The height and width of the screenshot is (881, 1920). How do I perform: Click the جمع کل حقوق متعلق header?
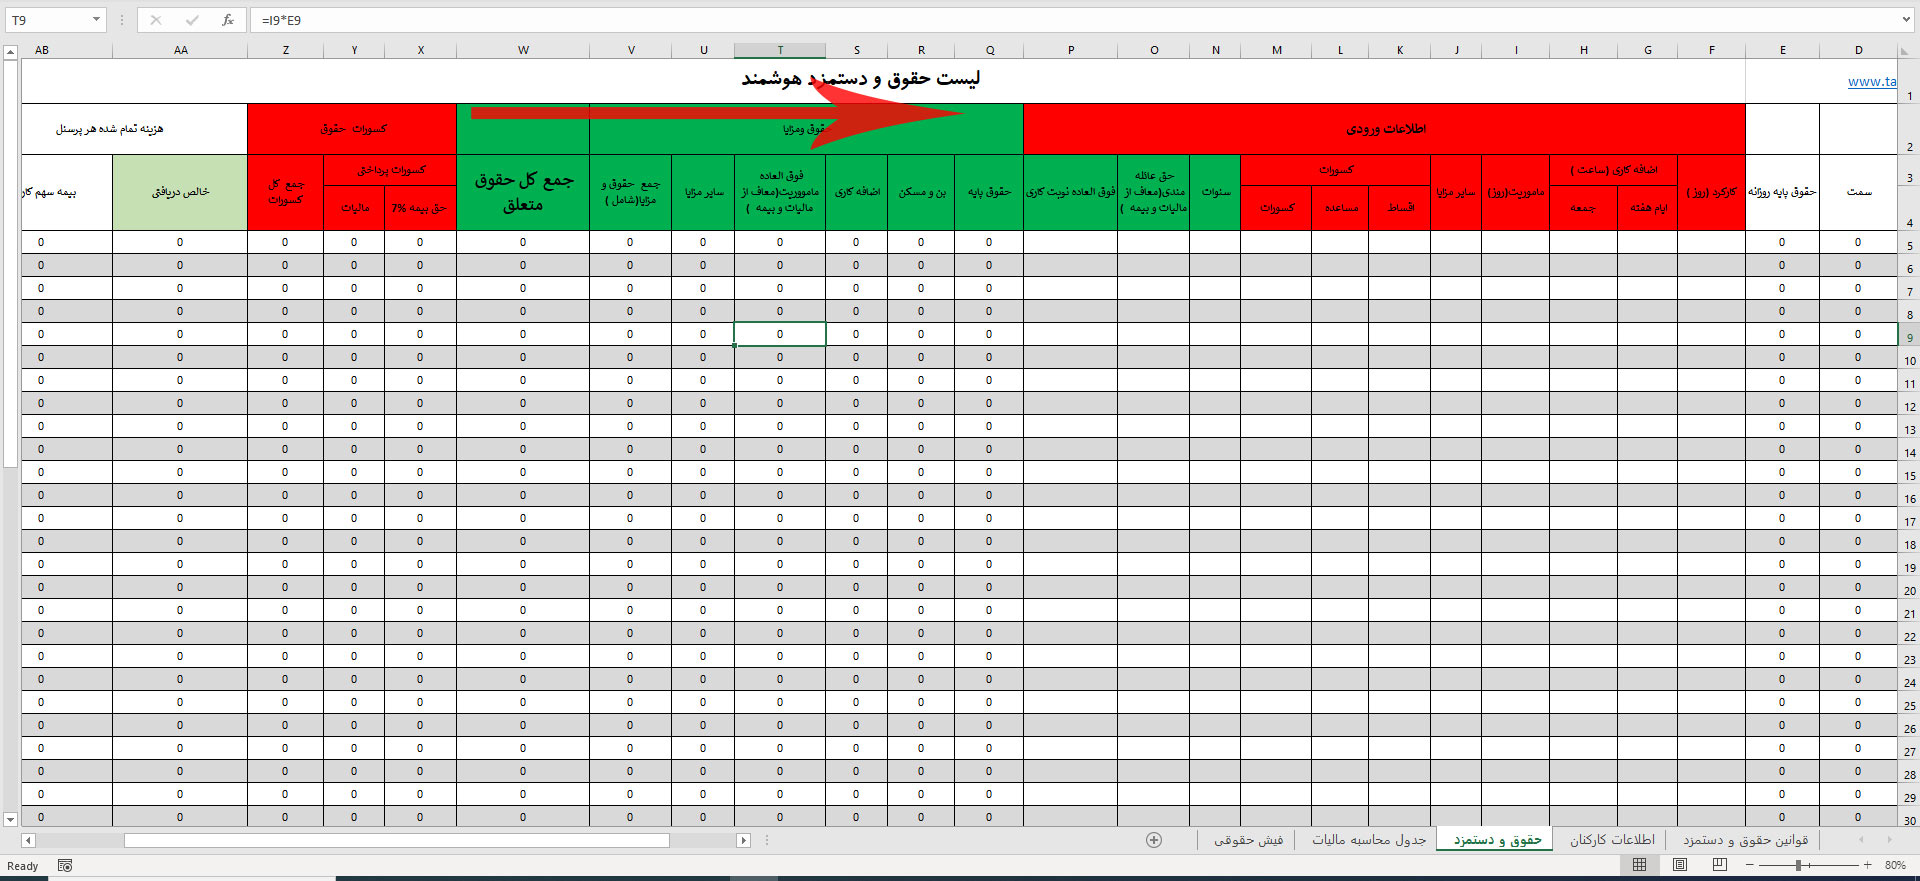coord(523,192)
